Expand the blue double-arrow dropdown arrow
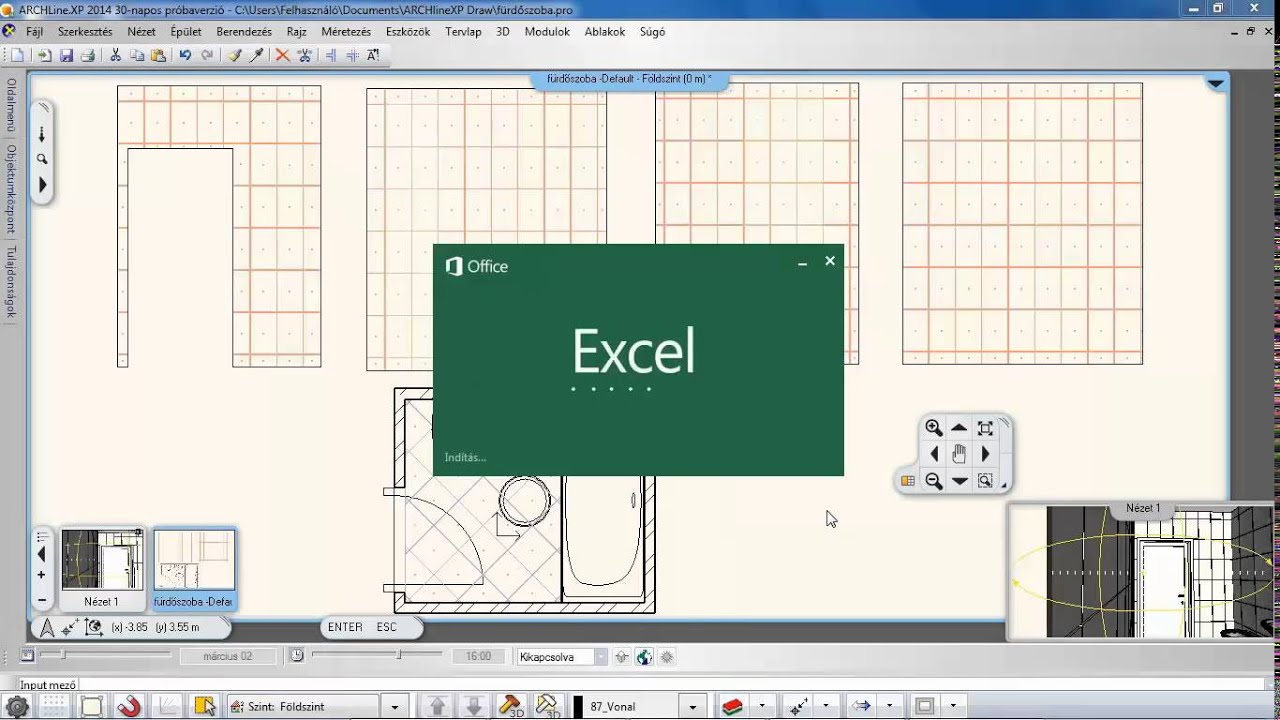1280x720 pixels. tap(888, 706)
